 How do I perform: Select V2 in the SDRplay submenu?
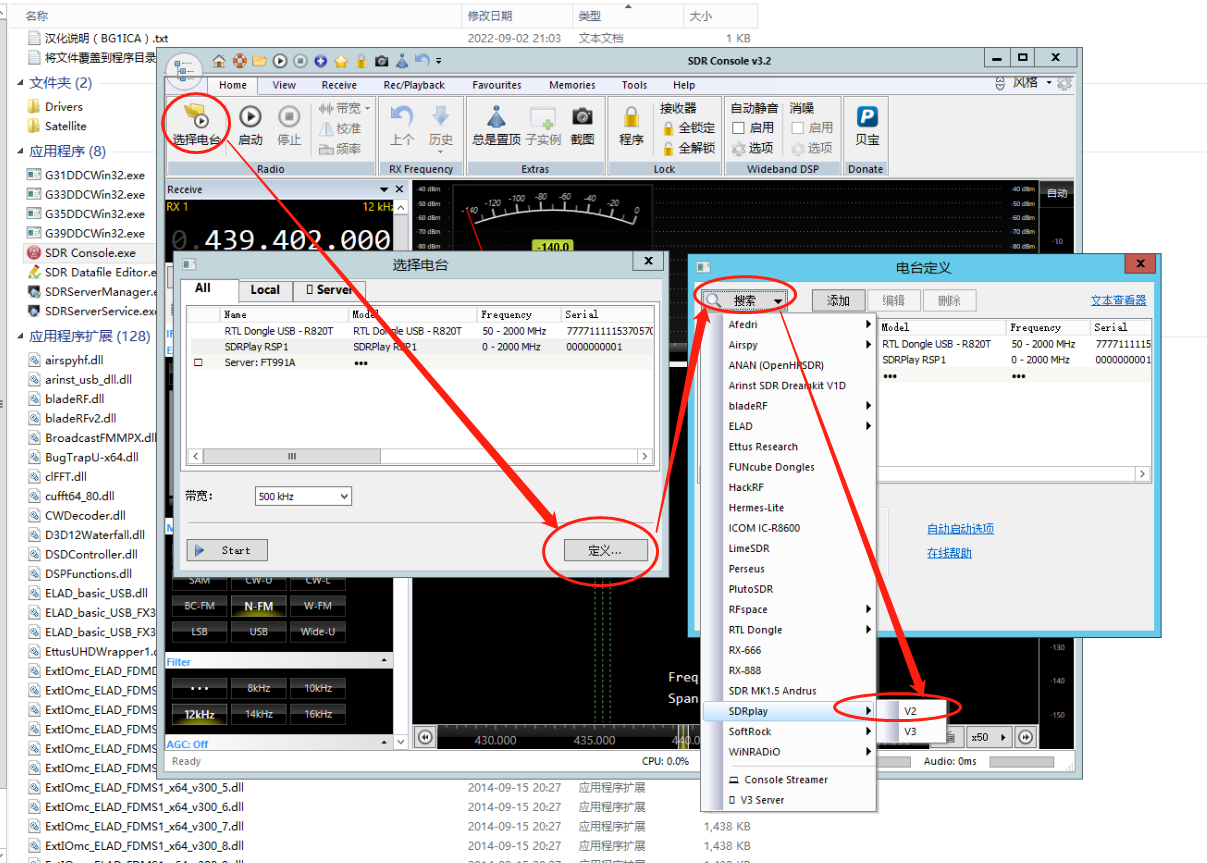tap(911, 711)
